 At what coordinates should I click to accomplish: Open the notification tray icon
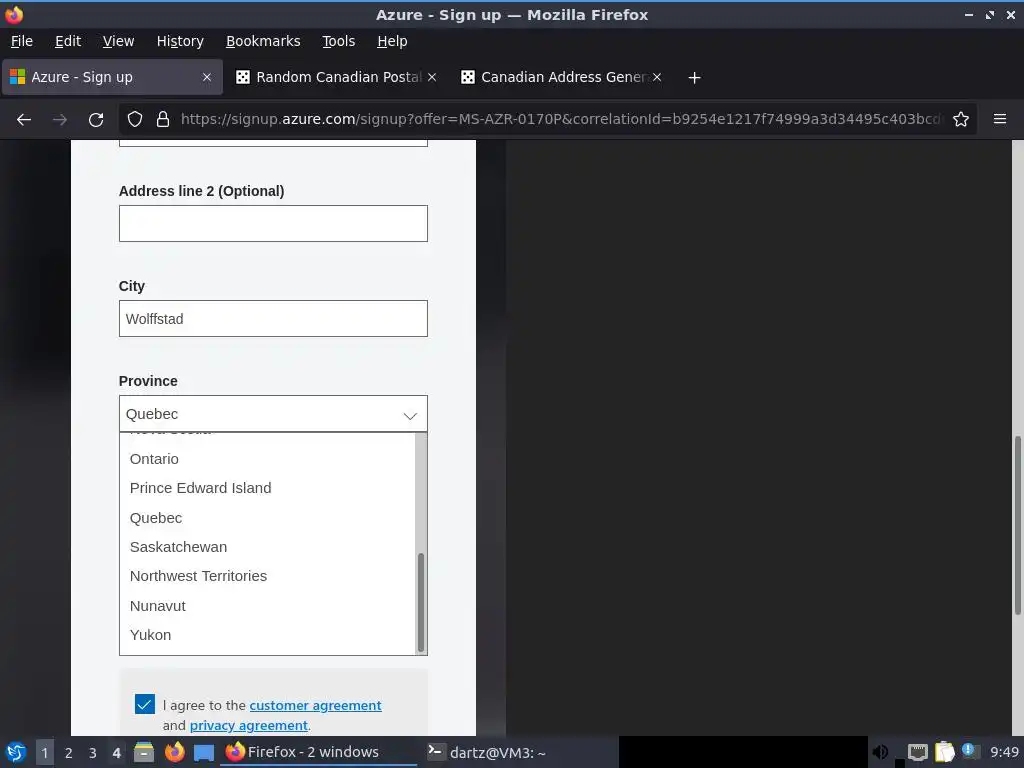(x=970, y=752)
